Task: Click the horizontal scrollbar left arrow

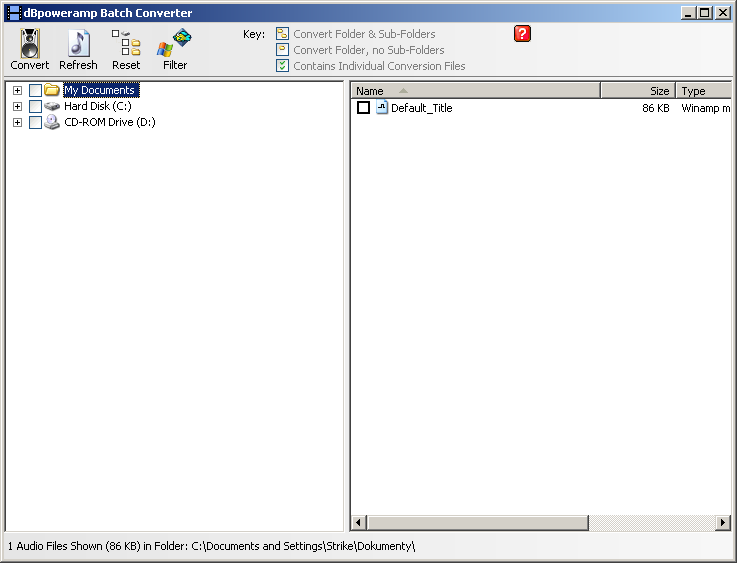Action: [x=359, y=522]
